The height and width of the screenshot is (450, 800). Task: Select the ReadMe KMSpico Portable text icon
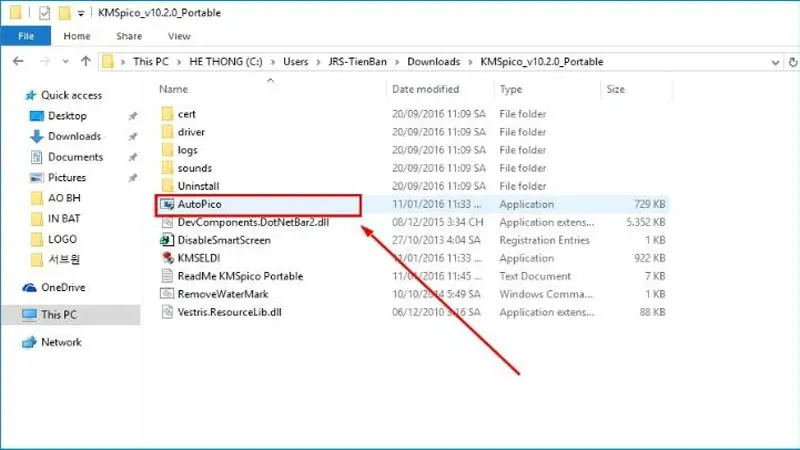point(167,276)
